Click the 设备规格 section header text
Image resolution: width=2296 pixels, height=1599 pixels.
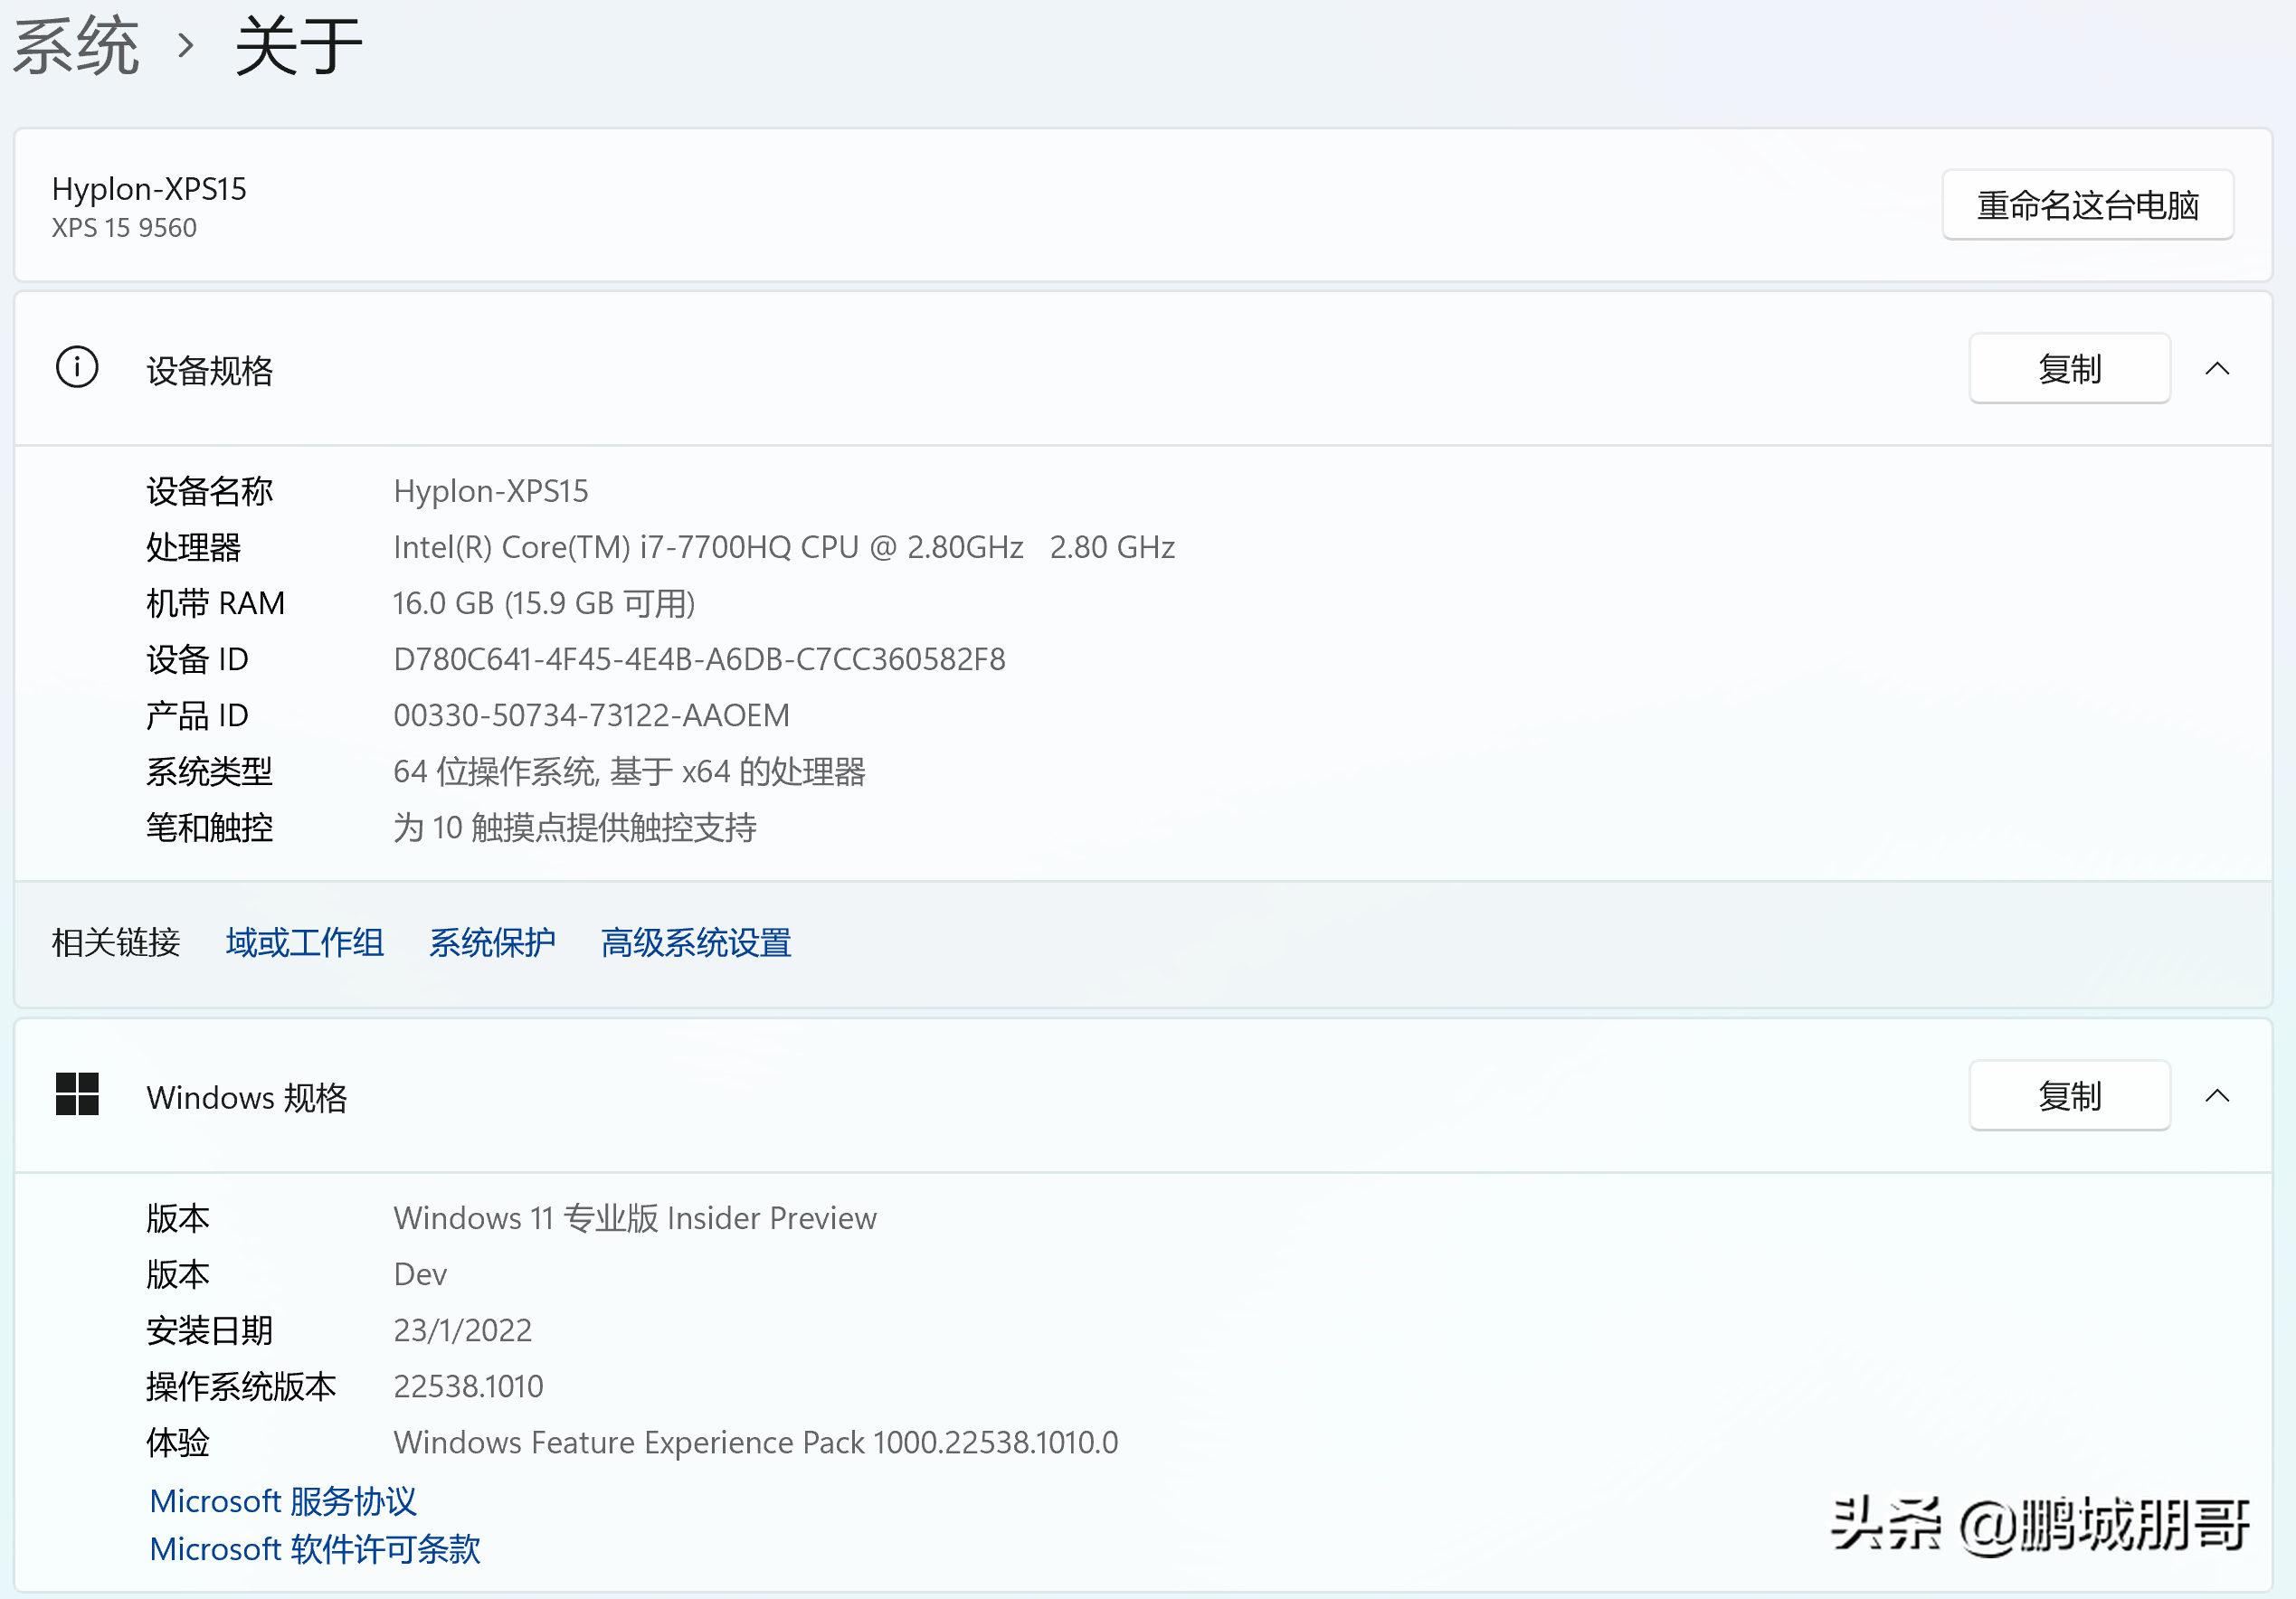pyautogui.click(x=210, y=371)
